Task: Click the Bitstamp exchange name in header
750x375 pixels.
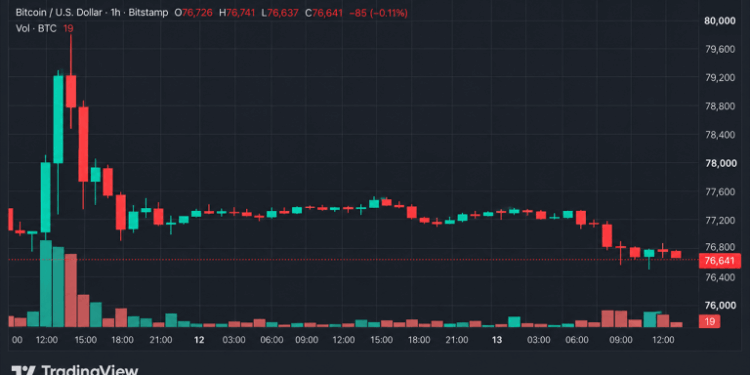Action: click(x=147, y=13)
